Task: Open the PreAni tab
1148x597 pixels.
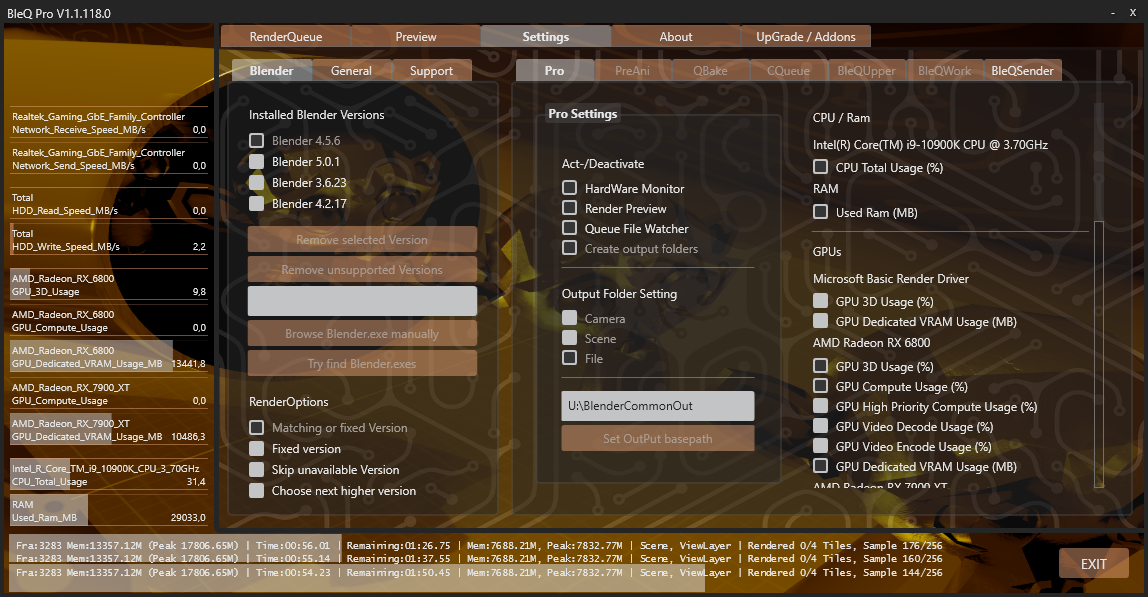Action: (633, 70)
